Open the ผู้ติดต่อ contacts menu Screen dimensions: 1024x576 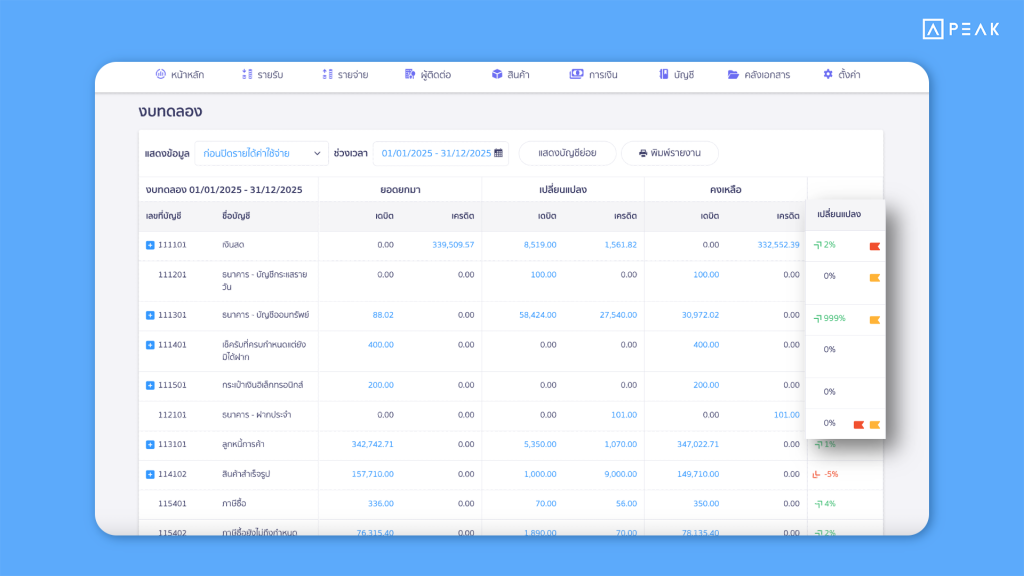point(428,74)
